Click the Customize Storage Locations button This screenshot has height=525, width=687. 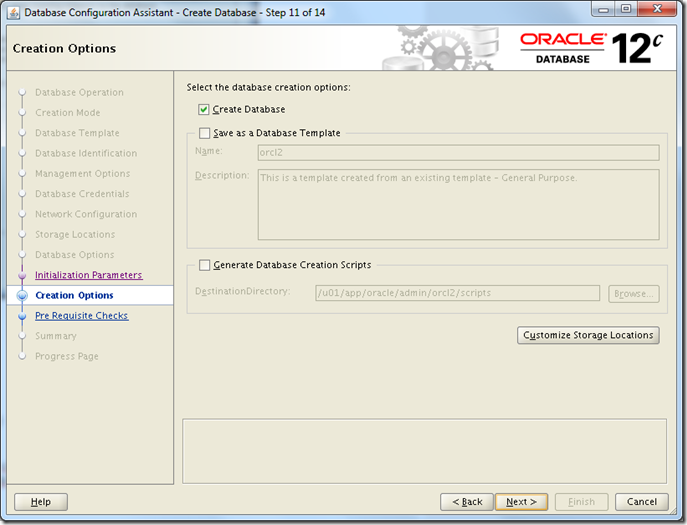pos(588,335)
